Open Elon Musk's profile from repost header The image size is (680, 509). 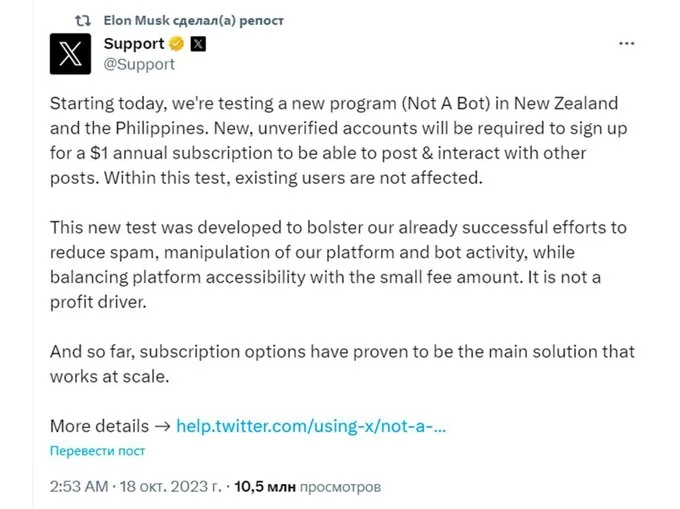click(137, 20)
